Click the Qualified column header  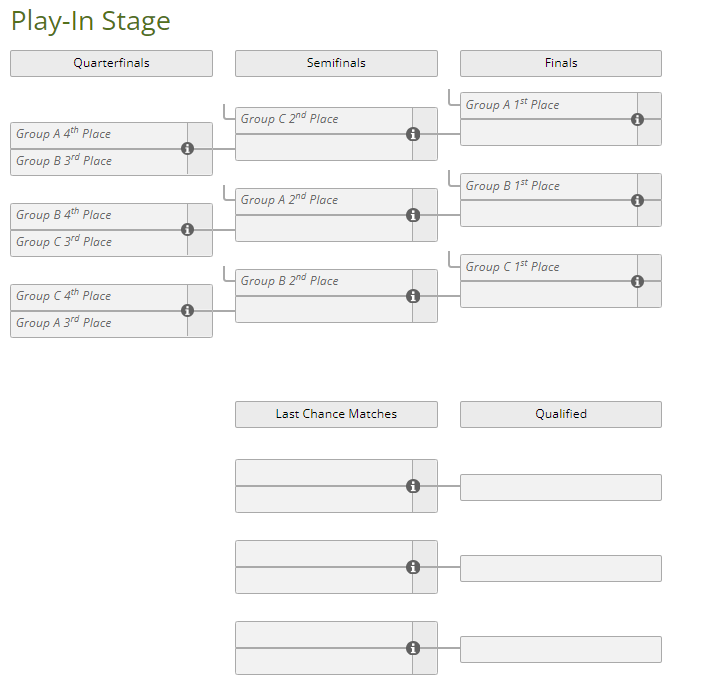[x=561, y=414]
